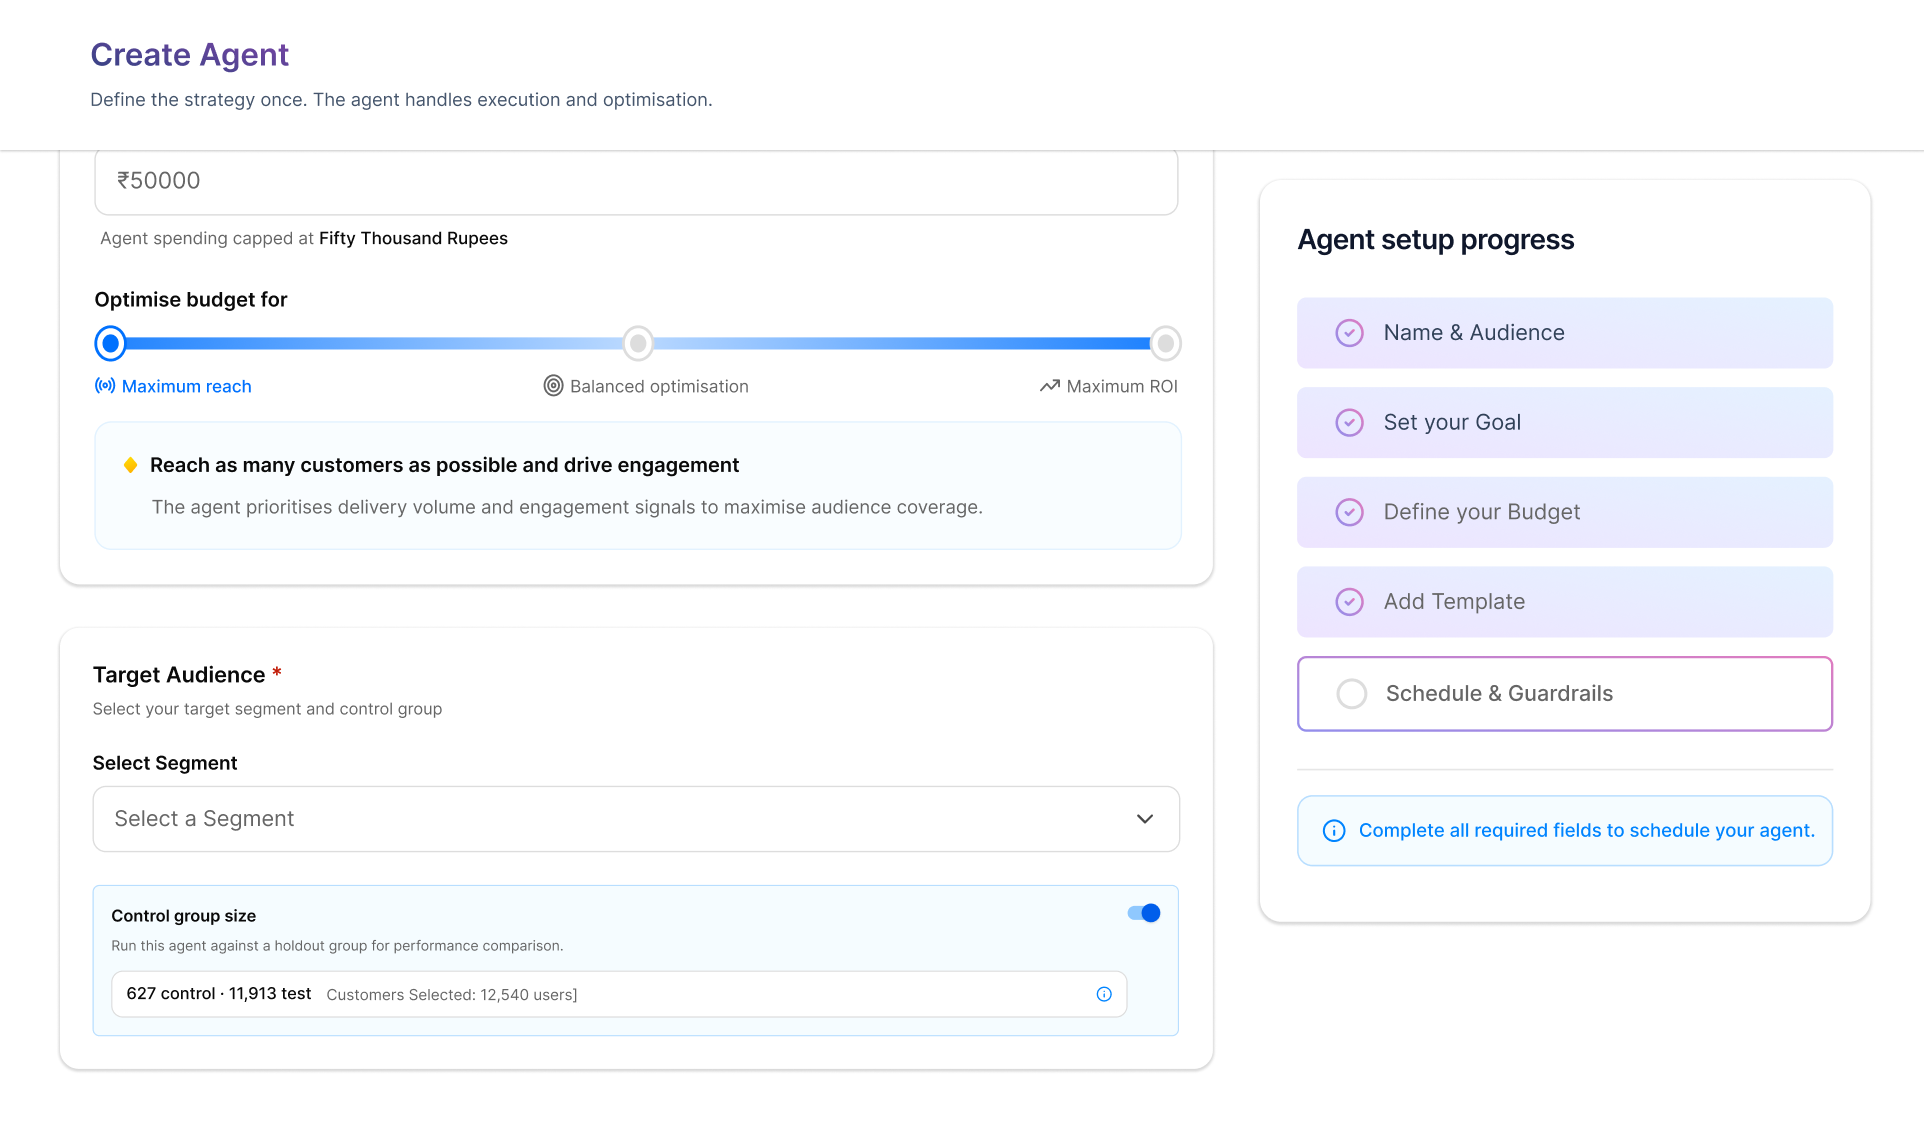Click the info icon beside Complete all required fields
The width and height of the screenshot is (1924, 1132).
click(1334, 831)
